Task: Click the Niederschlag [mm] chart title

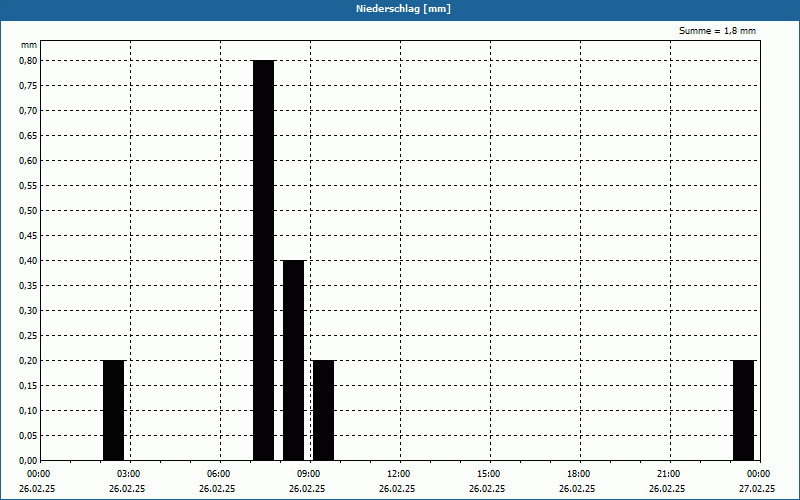Action: click(x=403, y=9)
